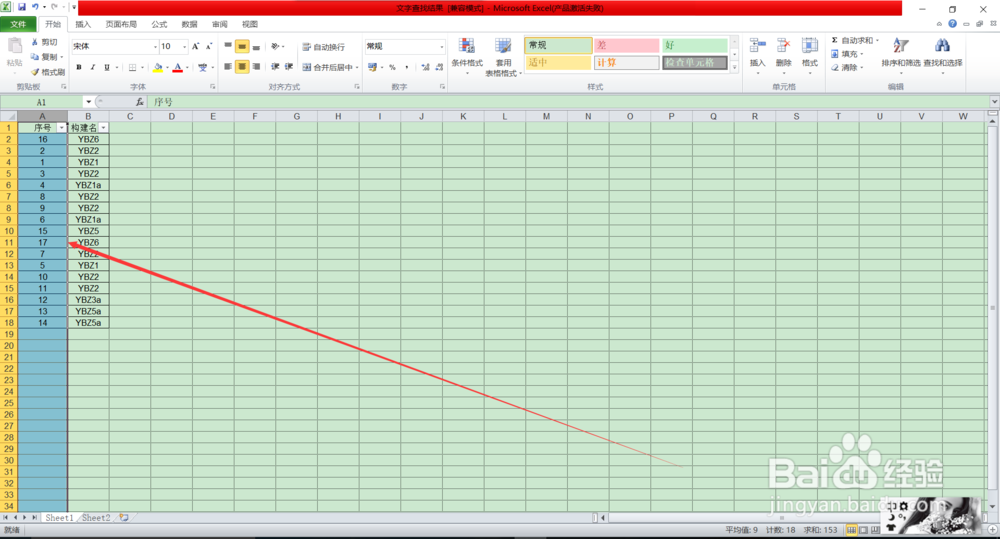Screen dimensions: 1000x539
Task: Switch to the Insert (插入) tab
Action: 83,24
